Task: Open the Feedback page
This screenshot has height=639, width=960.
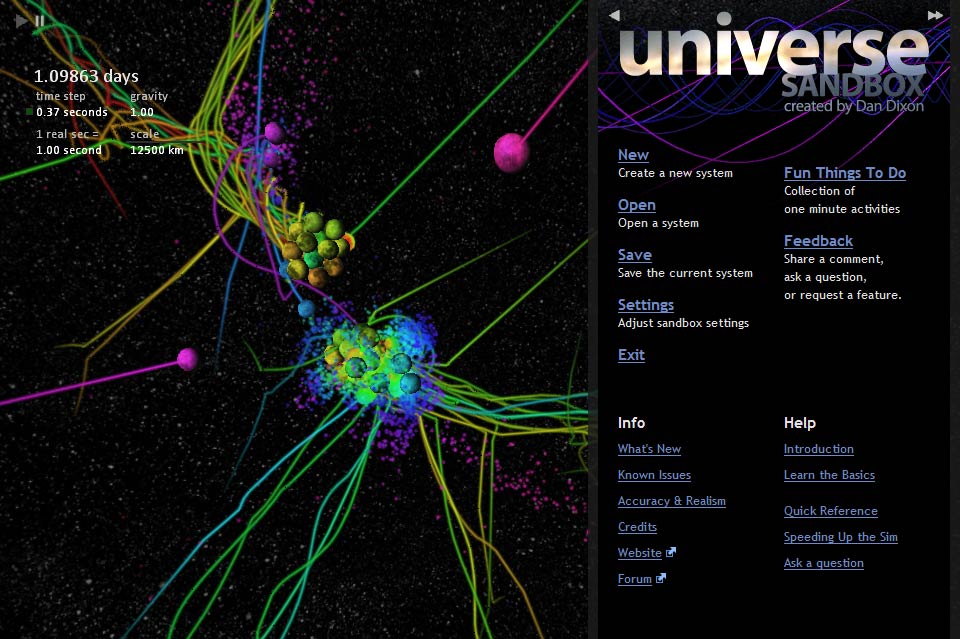Action: click(x=818, y=241)
